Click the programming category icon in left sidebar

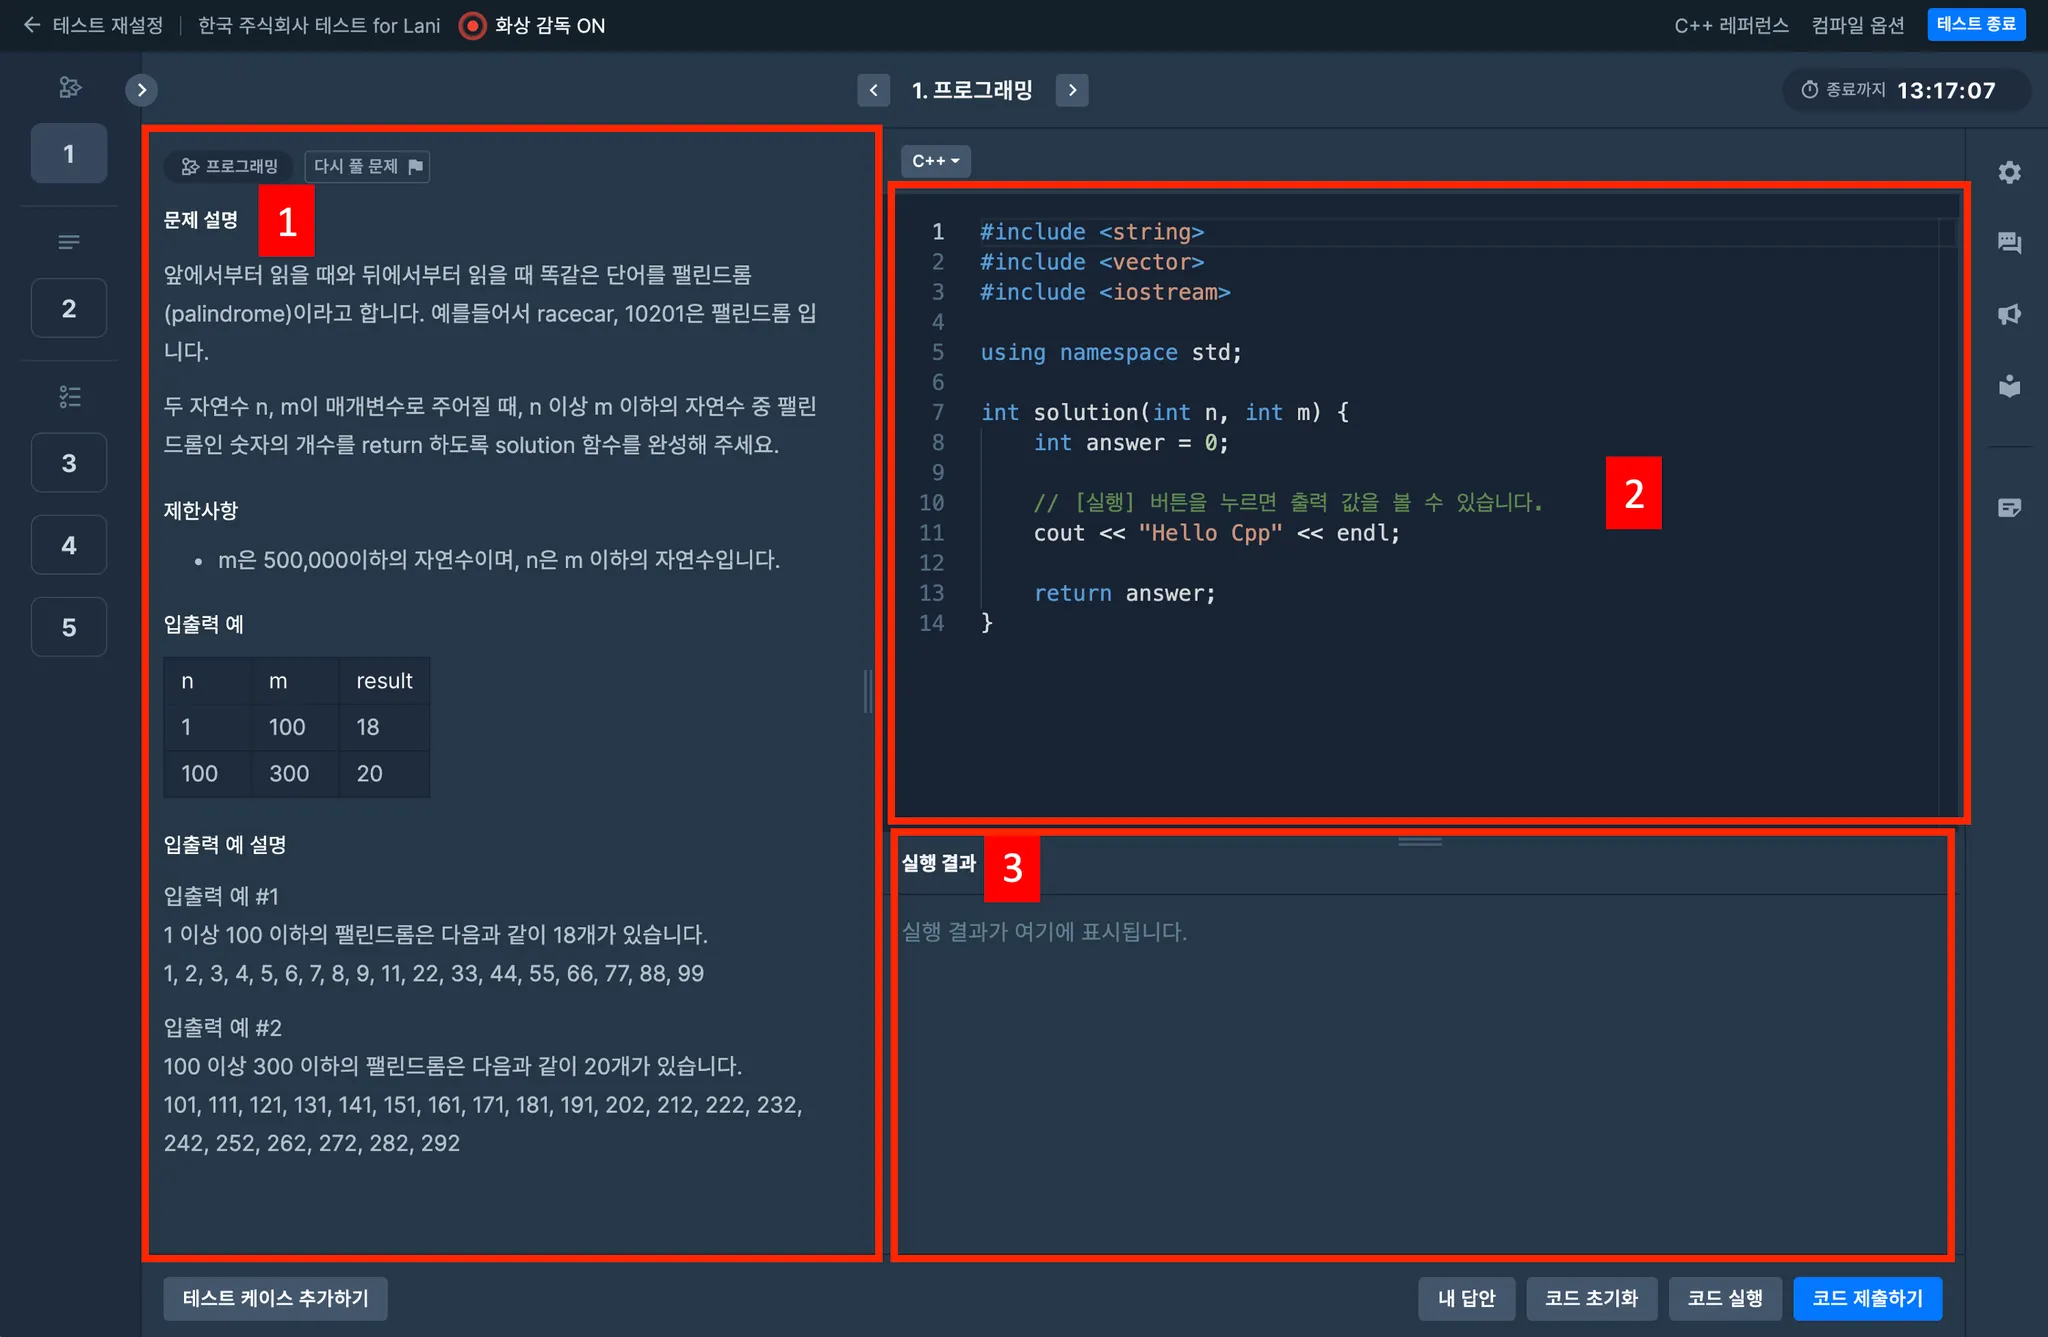(x=69, y=88)
